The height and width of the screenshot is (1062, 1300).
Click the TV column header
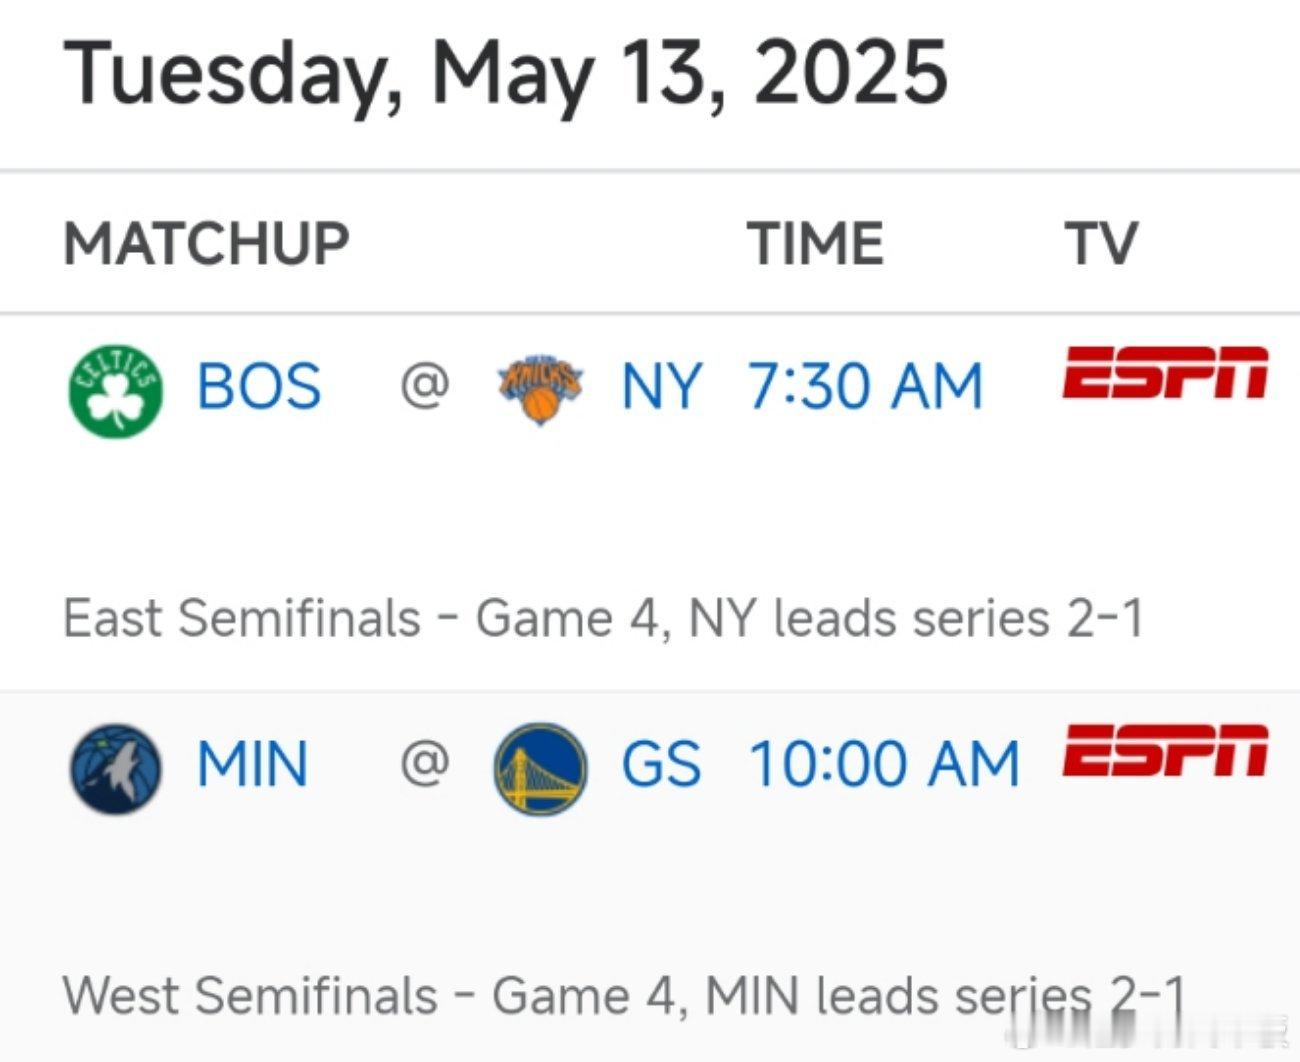(1101, 243)
